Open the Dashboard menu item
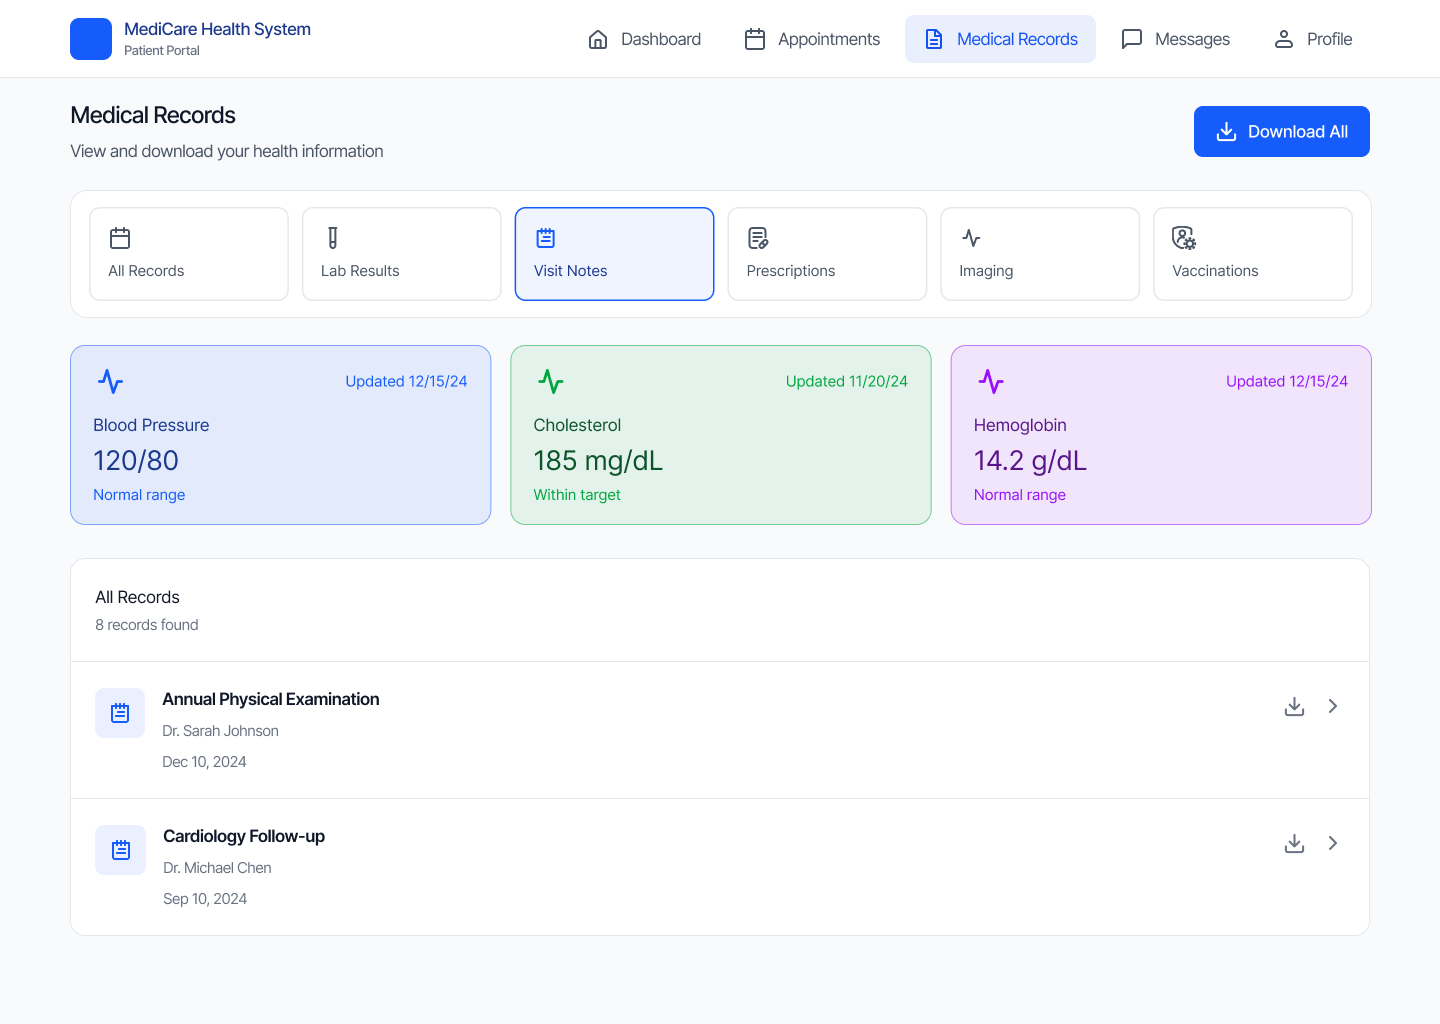This screenshot has height=1024, width=1440. (645, 38)
